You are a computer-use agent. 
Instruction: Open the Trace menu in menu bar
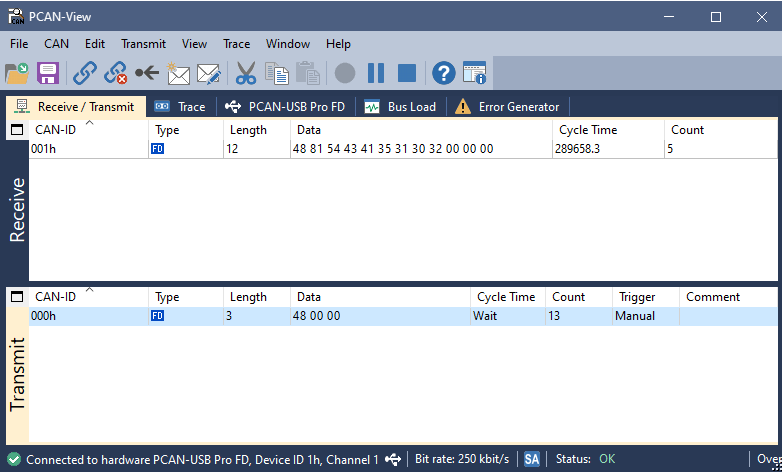coord(236,44)
